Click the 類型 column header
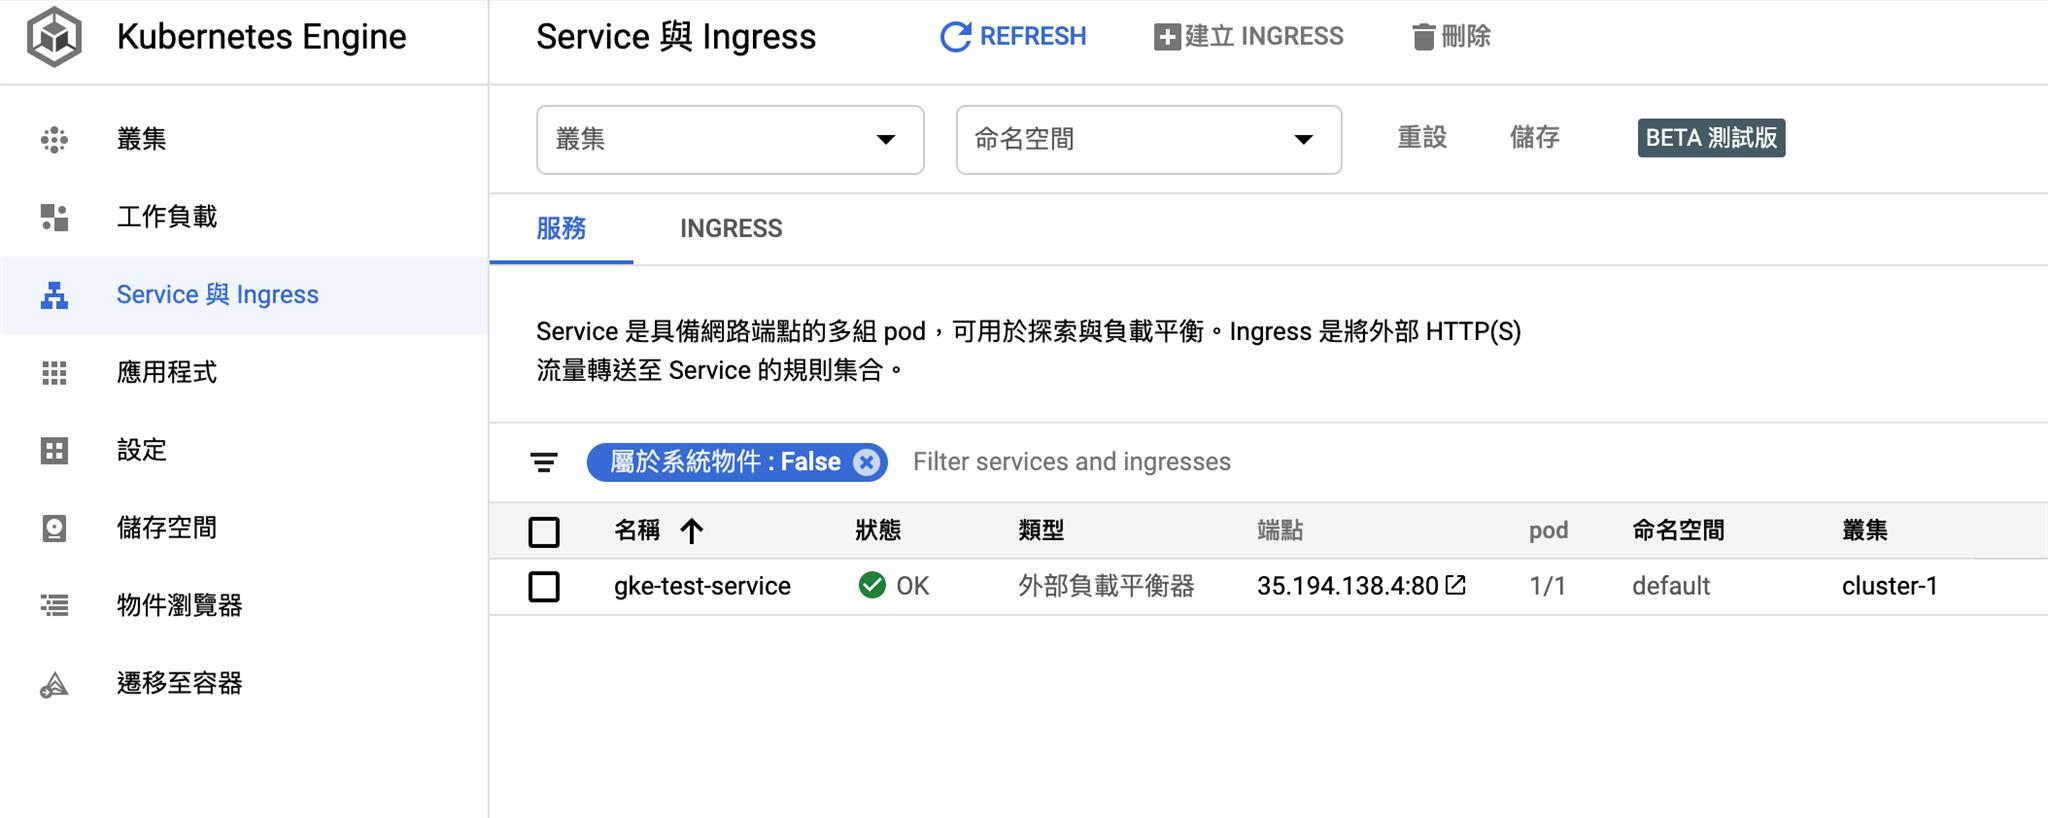 coord(1041,531)
